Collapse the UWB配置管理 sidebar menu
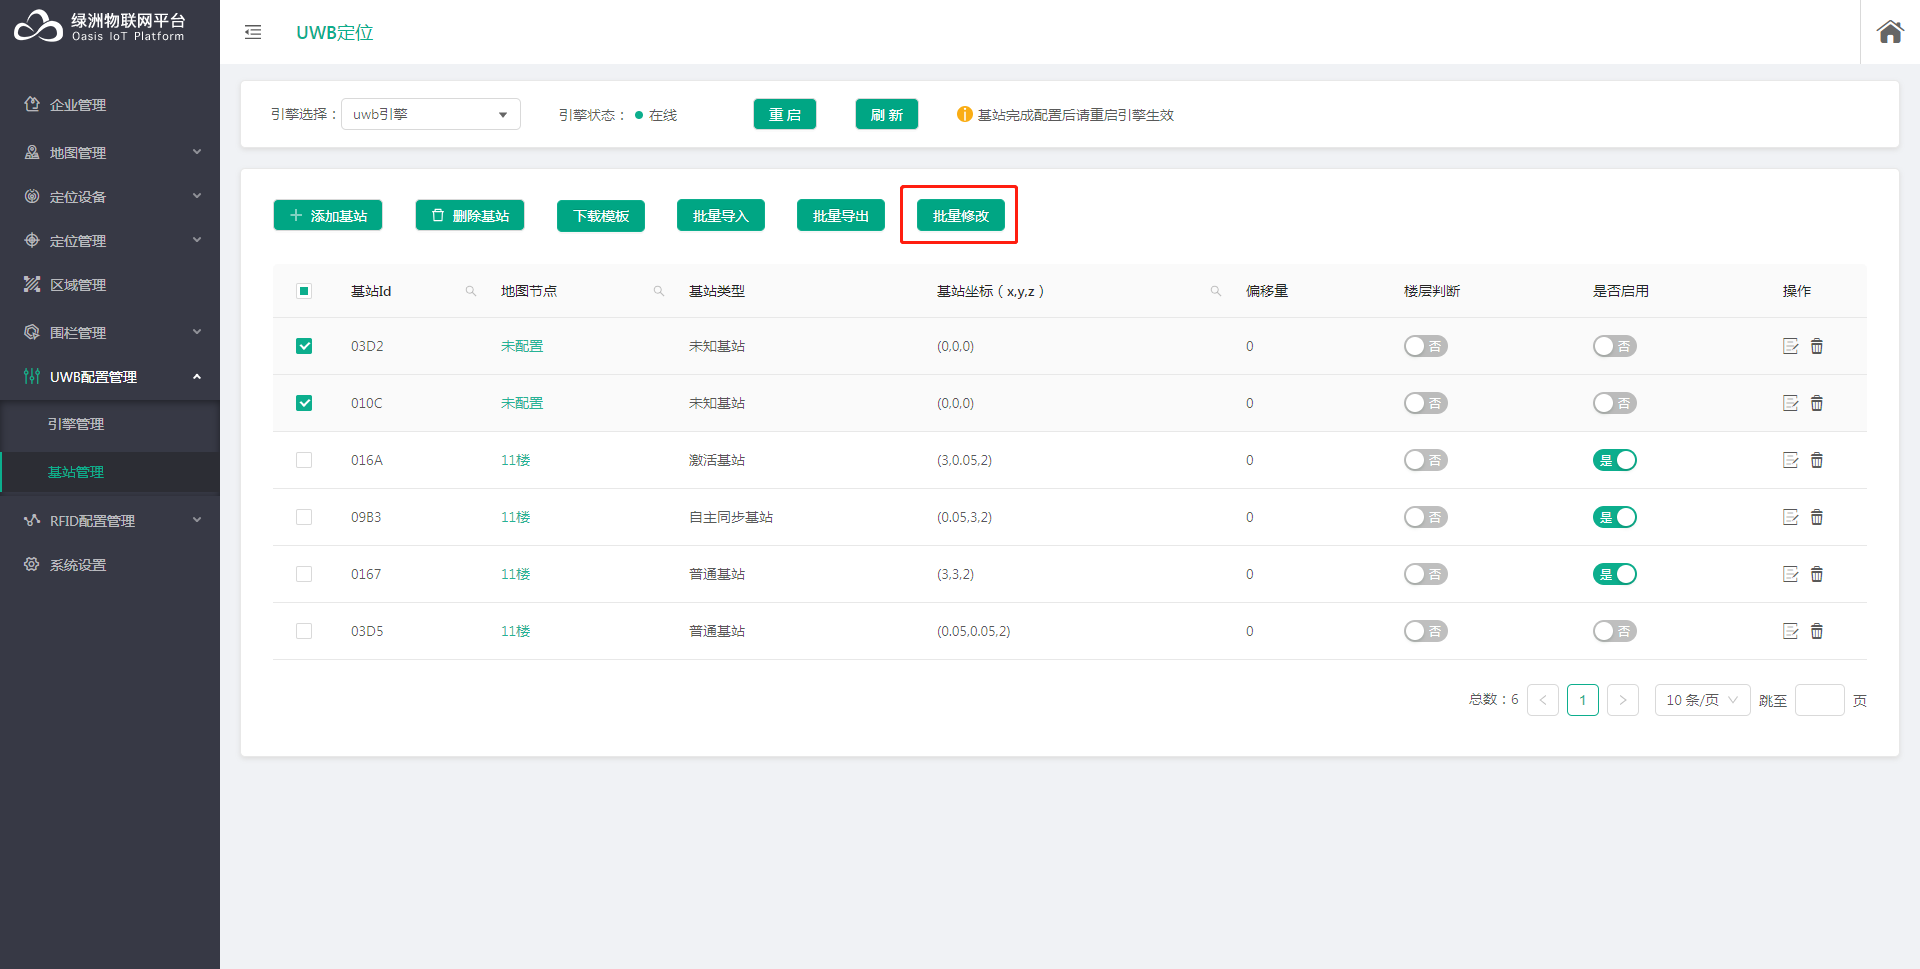Image resolution: width=1920 pixels, height=969 pixels. pyautogui.click(x=110, y=376)
